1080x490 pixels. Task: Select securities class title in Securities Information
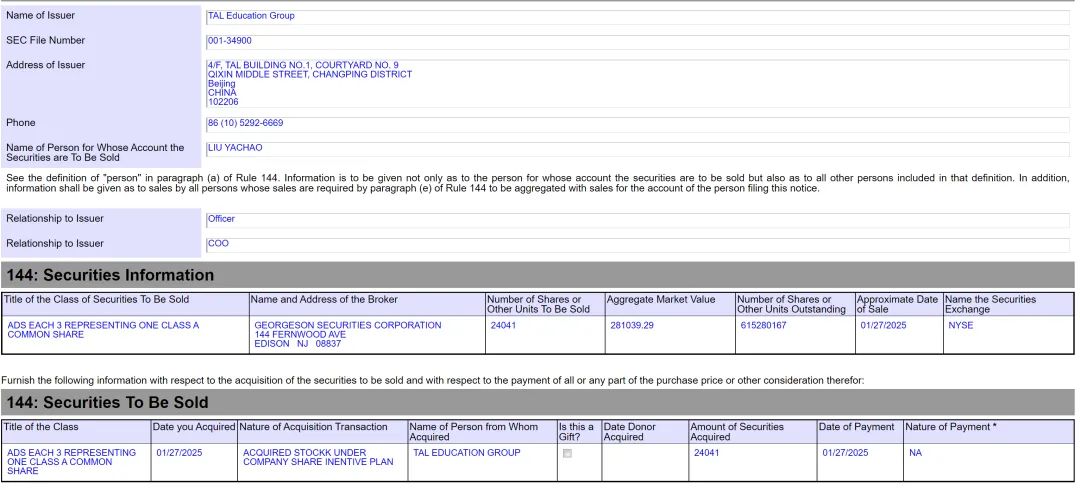coord(103,330)
